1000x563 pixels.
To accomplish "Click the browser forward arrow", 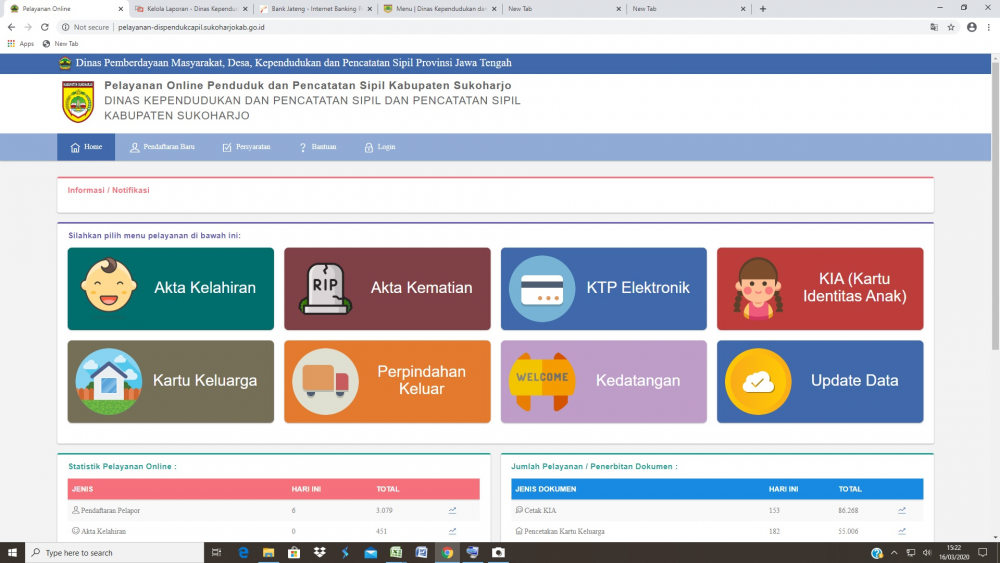I will pos(27,27).
